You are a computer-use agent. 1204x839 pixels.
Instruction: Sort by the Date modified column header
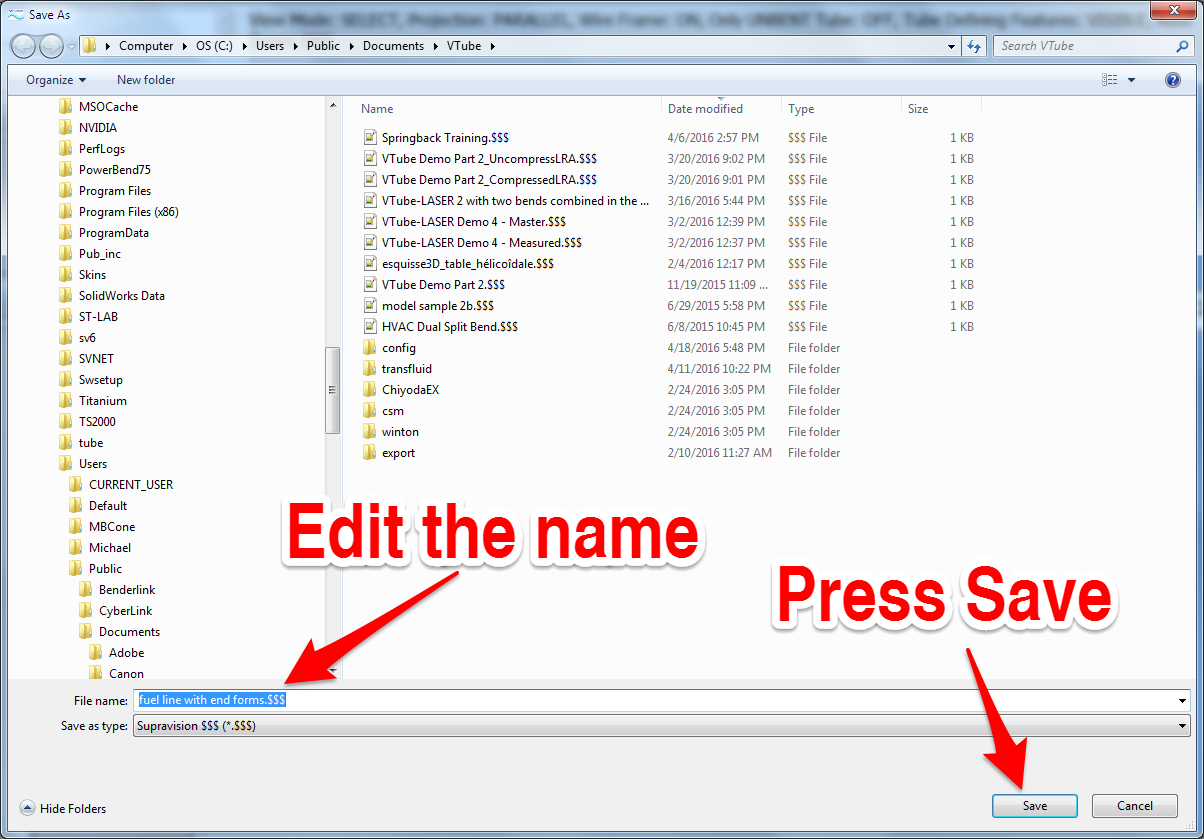click(x=705, y=109)
